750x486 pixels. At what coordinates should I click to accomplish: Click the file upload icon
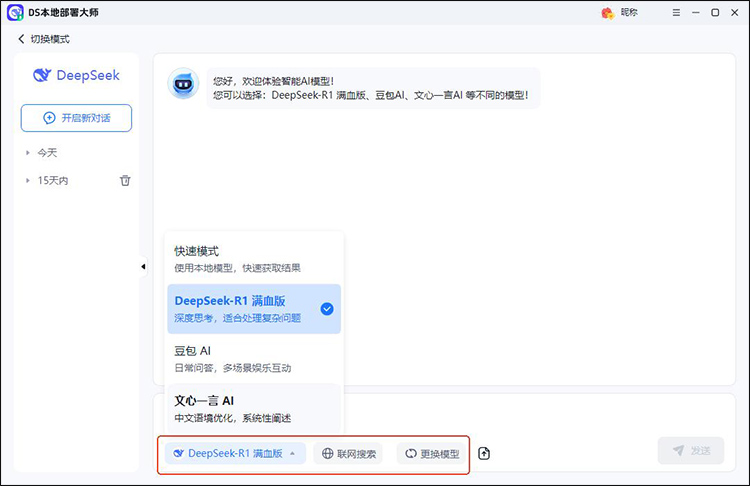click(x=484, y=453)
